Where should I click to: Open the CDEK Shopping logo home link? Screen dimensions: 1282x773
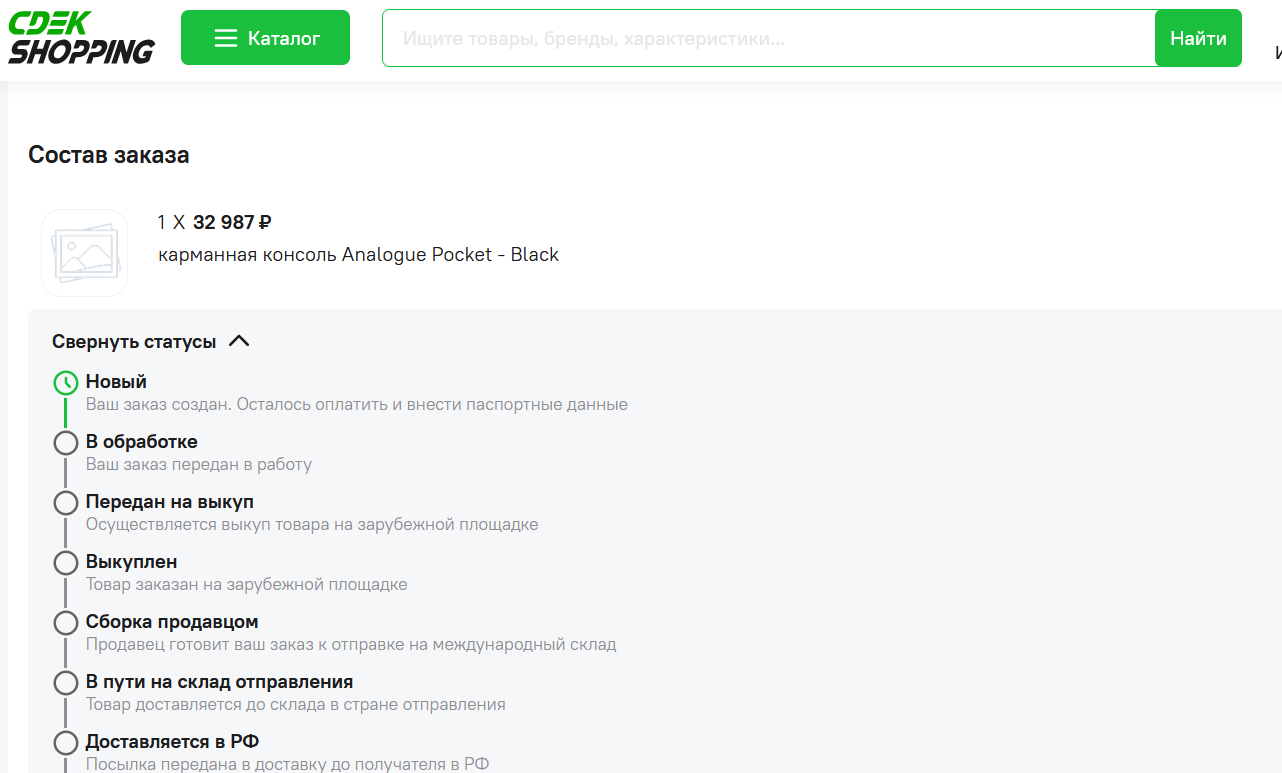82,37
